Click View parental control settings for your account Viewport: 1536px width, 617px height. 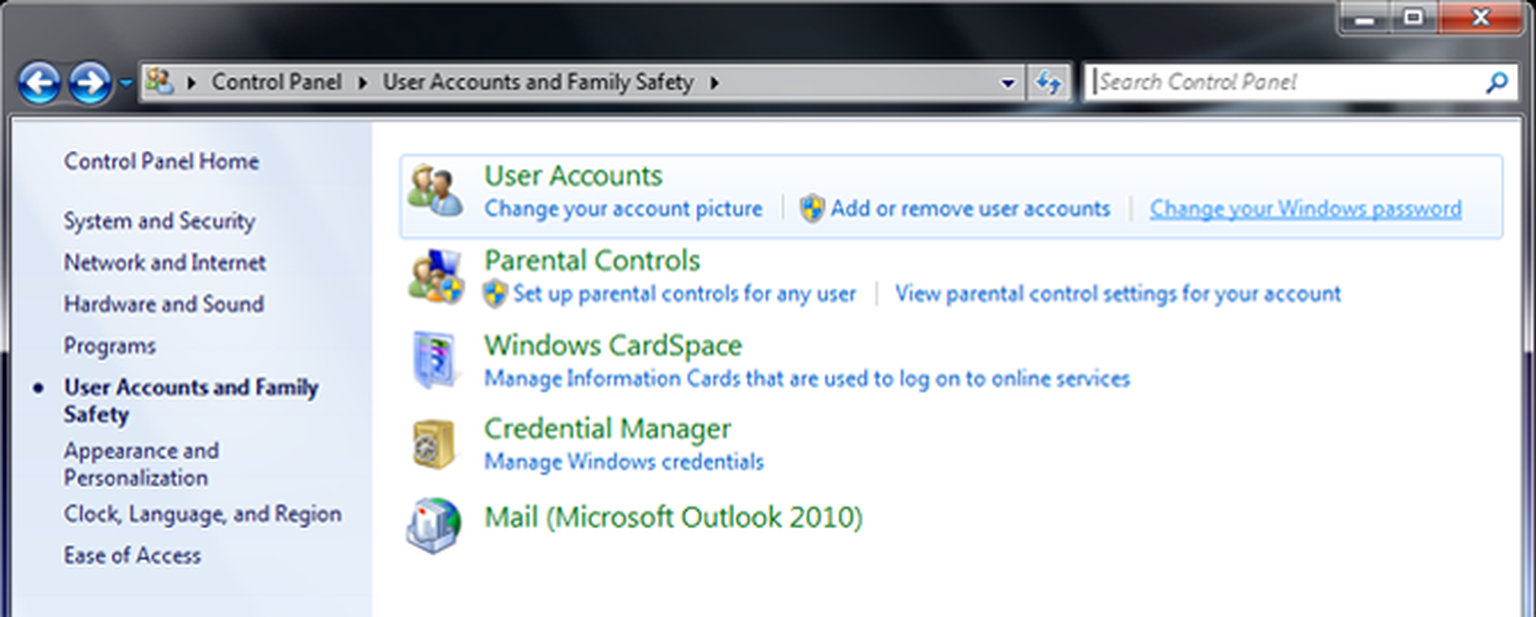(x=1118, y=294)
